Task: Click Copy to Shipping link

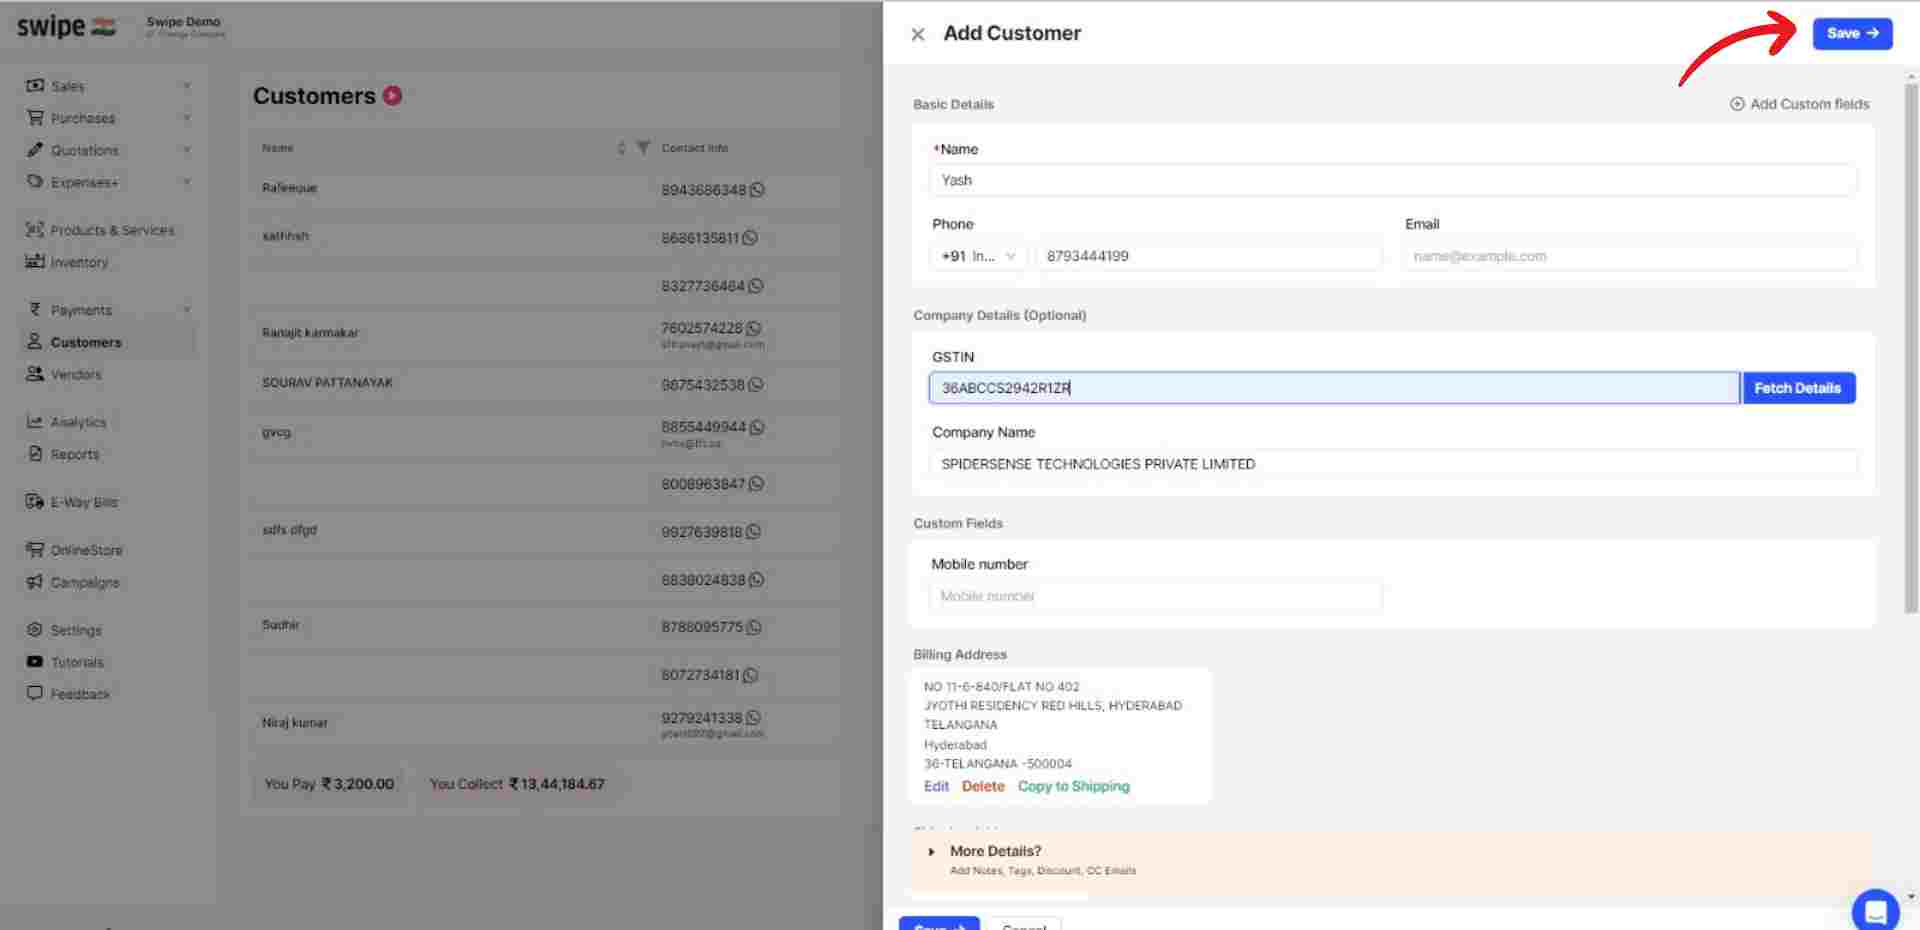Action: click(1073, 786)
